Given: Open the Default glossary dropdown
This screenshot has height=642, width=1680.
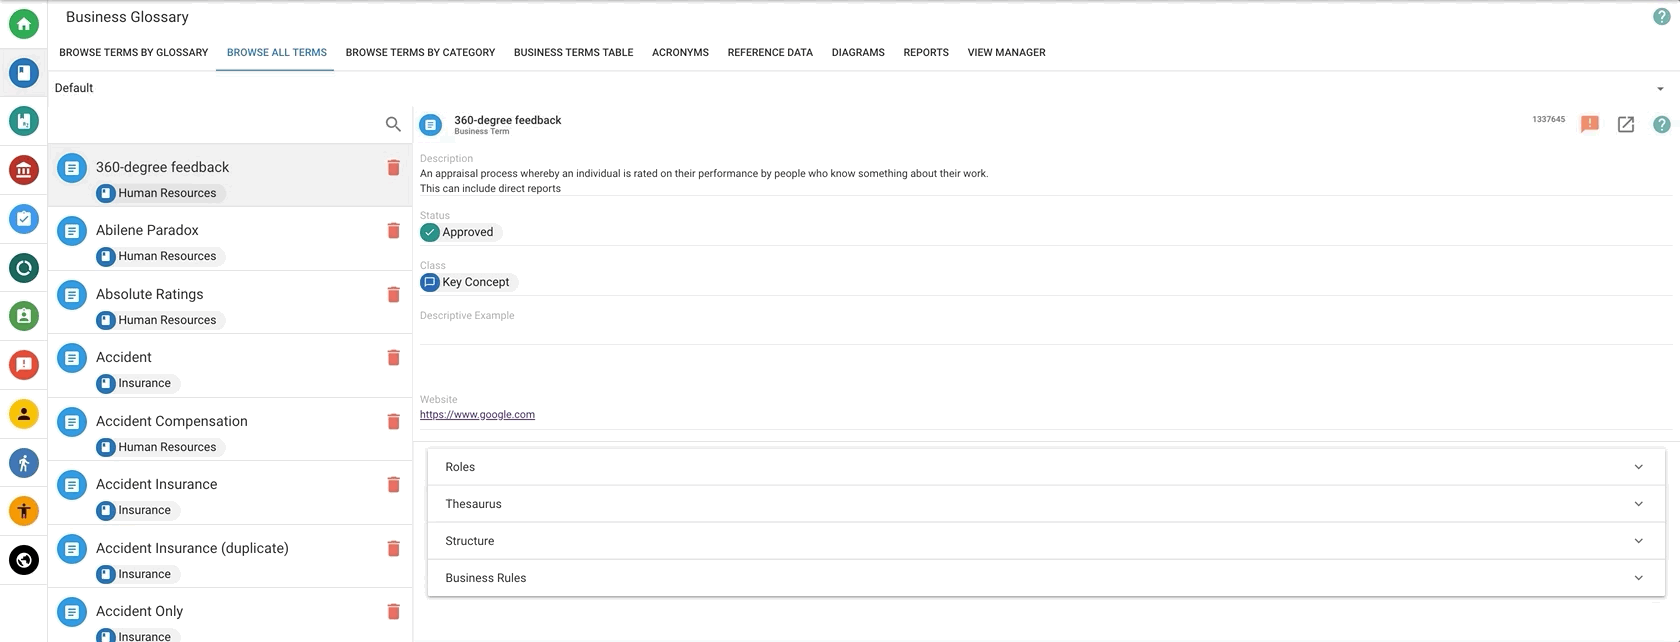Looking at the screenshot, I should (1660, 88).
